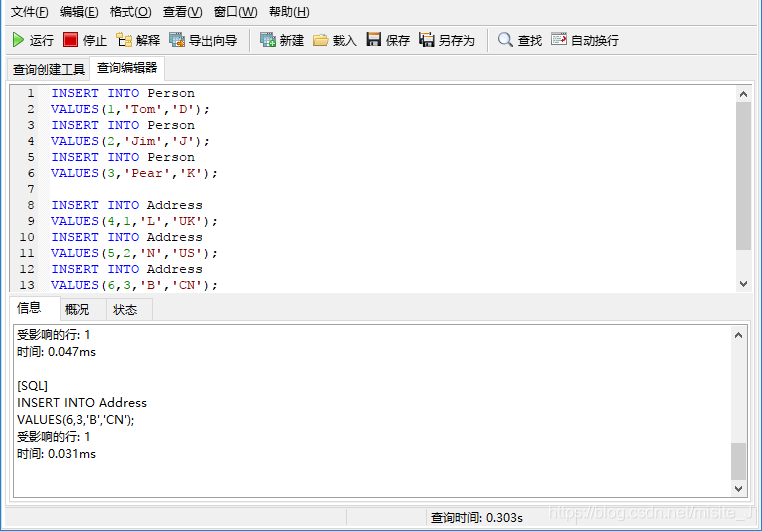Select the 查询编辑器 tab
This screenshot has width=762, height=531.
pos(127,68)
